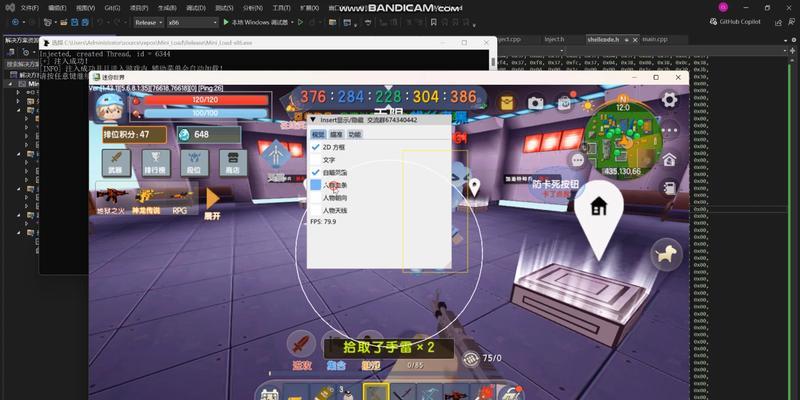Enable the 人物朝向 checkbox
The height and width of the screenshot is (400, 800).
(x=315, y=197)
